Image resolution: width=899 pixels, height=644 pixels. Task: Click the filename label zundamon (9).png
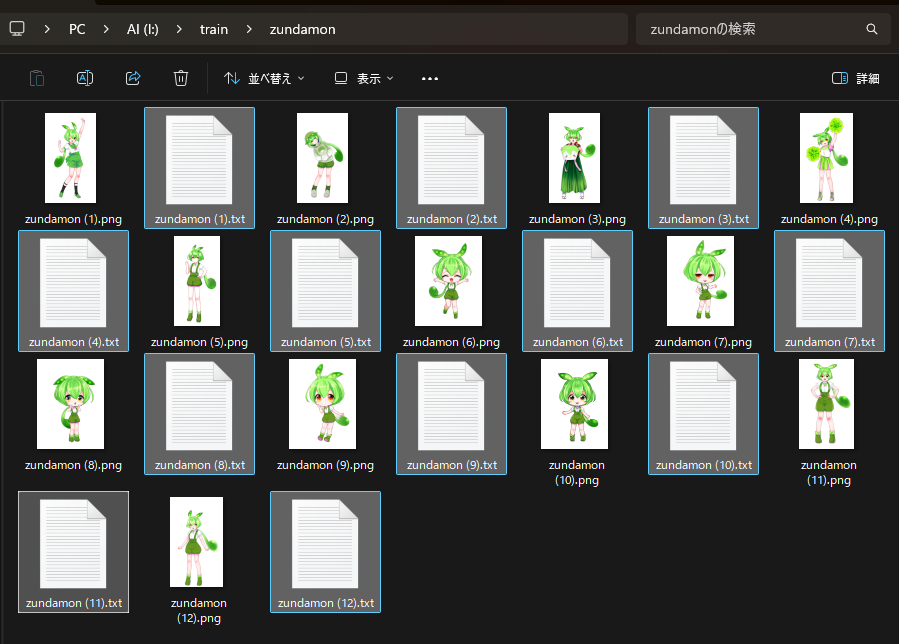point(326,465)
